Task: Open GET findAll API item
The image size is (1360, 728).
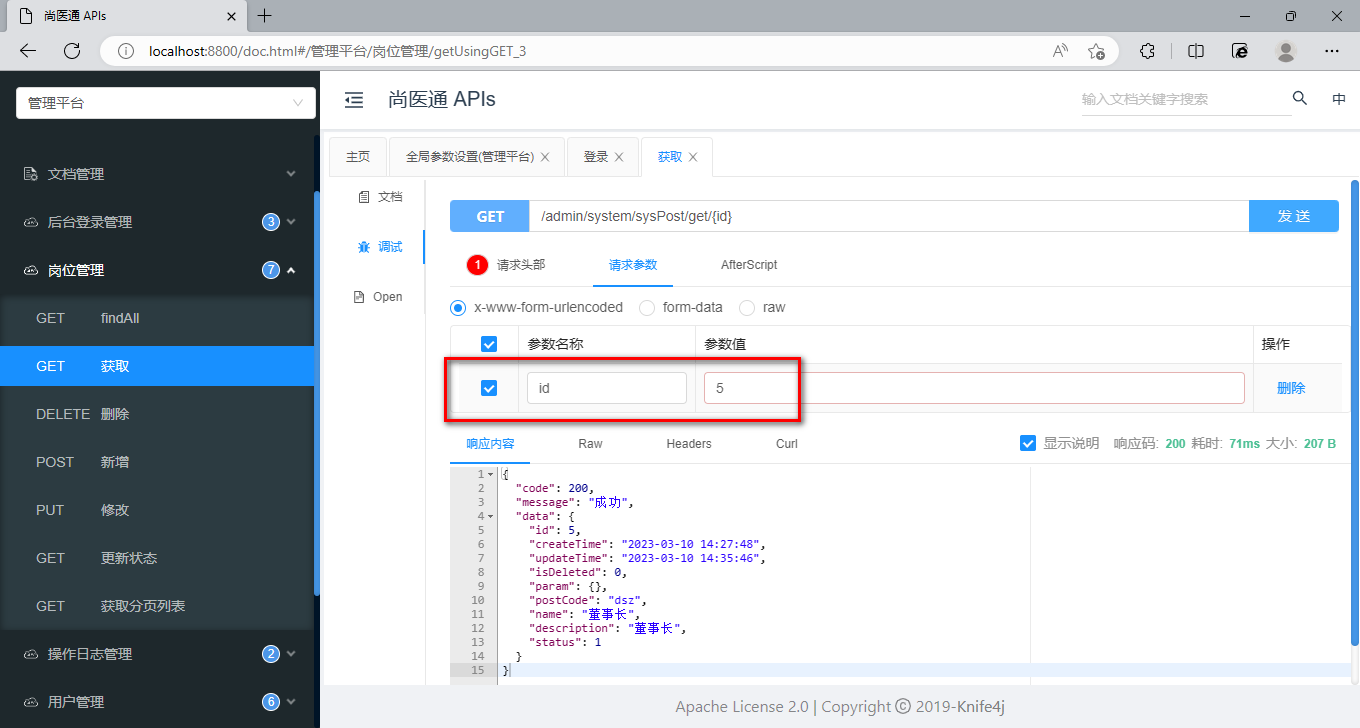Action: pyautogui.click(x=157, y=318)
